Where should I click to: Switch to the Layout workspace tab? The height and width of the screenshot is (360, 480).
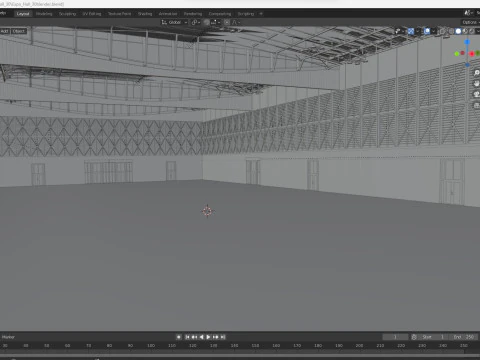click(23, 14)
